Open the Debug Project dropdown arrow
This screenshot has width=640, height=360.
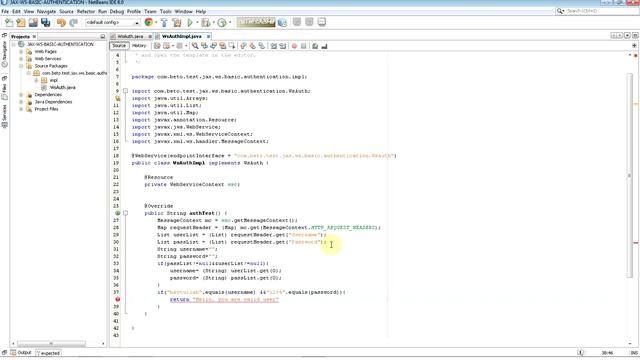[x=213, y=22]
